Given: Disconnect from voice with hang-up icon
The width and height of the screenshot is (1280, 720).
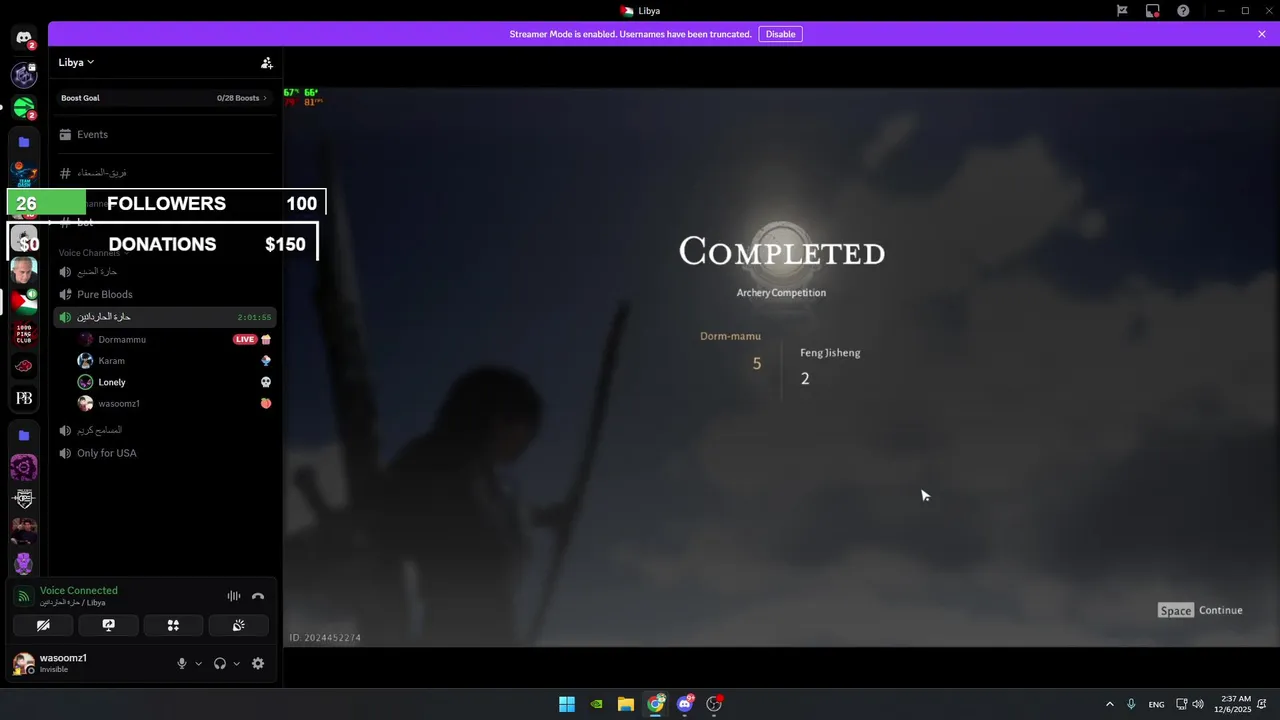Looking at the screenshot, I should pos(258,596).
